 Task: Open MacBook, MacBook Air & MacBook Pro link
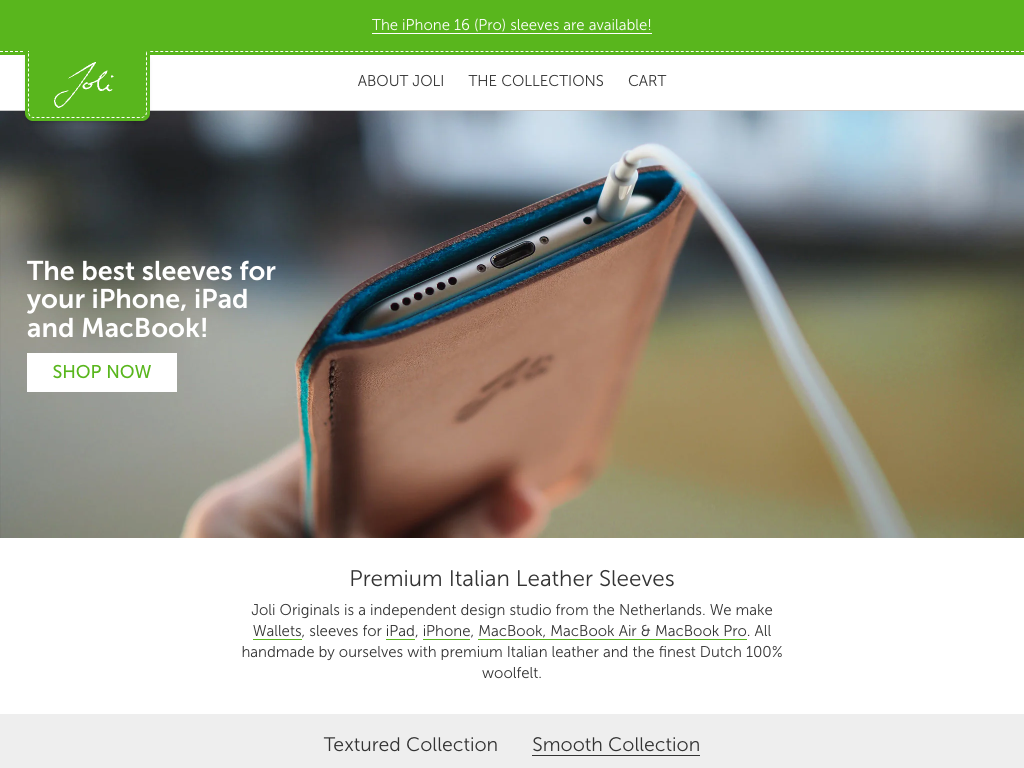tap(613, 631)
